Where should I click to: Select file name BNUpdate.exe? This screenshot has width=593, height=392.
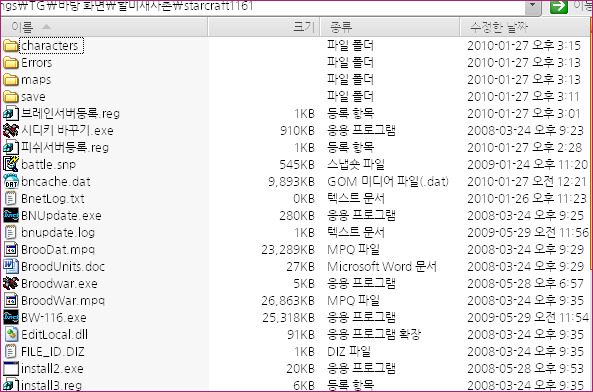61,215
